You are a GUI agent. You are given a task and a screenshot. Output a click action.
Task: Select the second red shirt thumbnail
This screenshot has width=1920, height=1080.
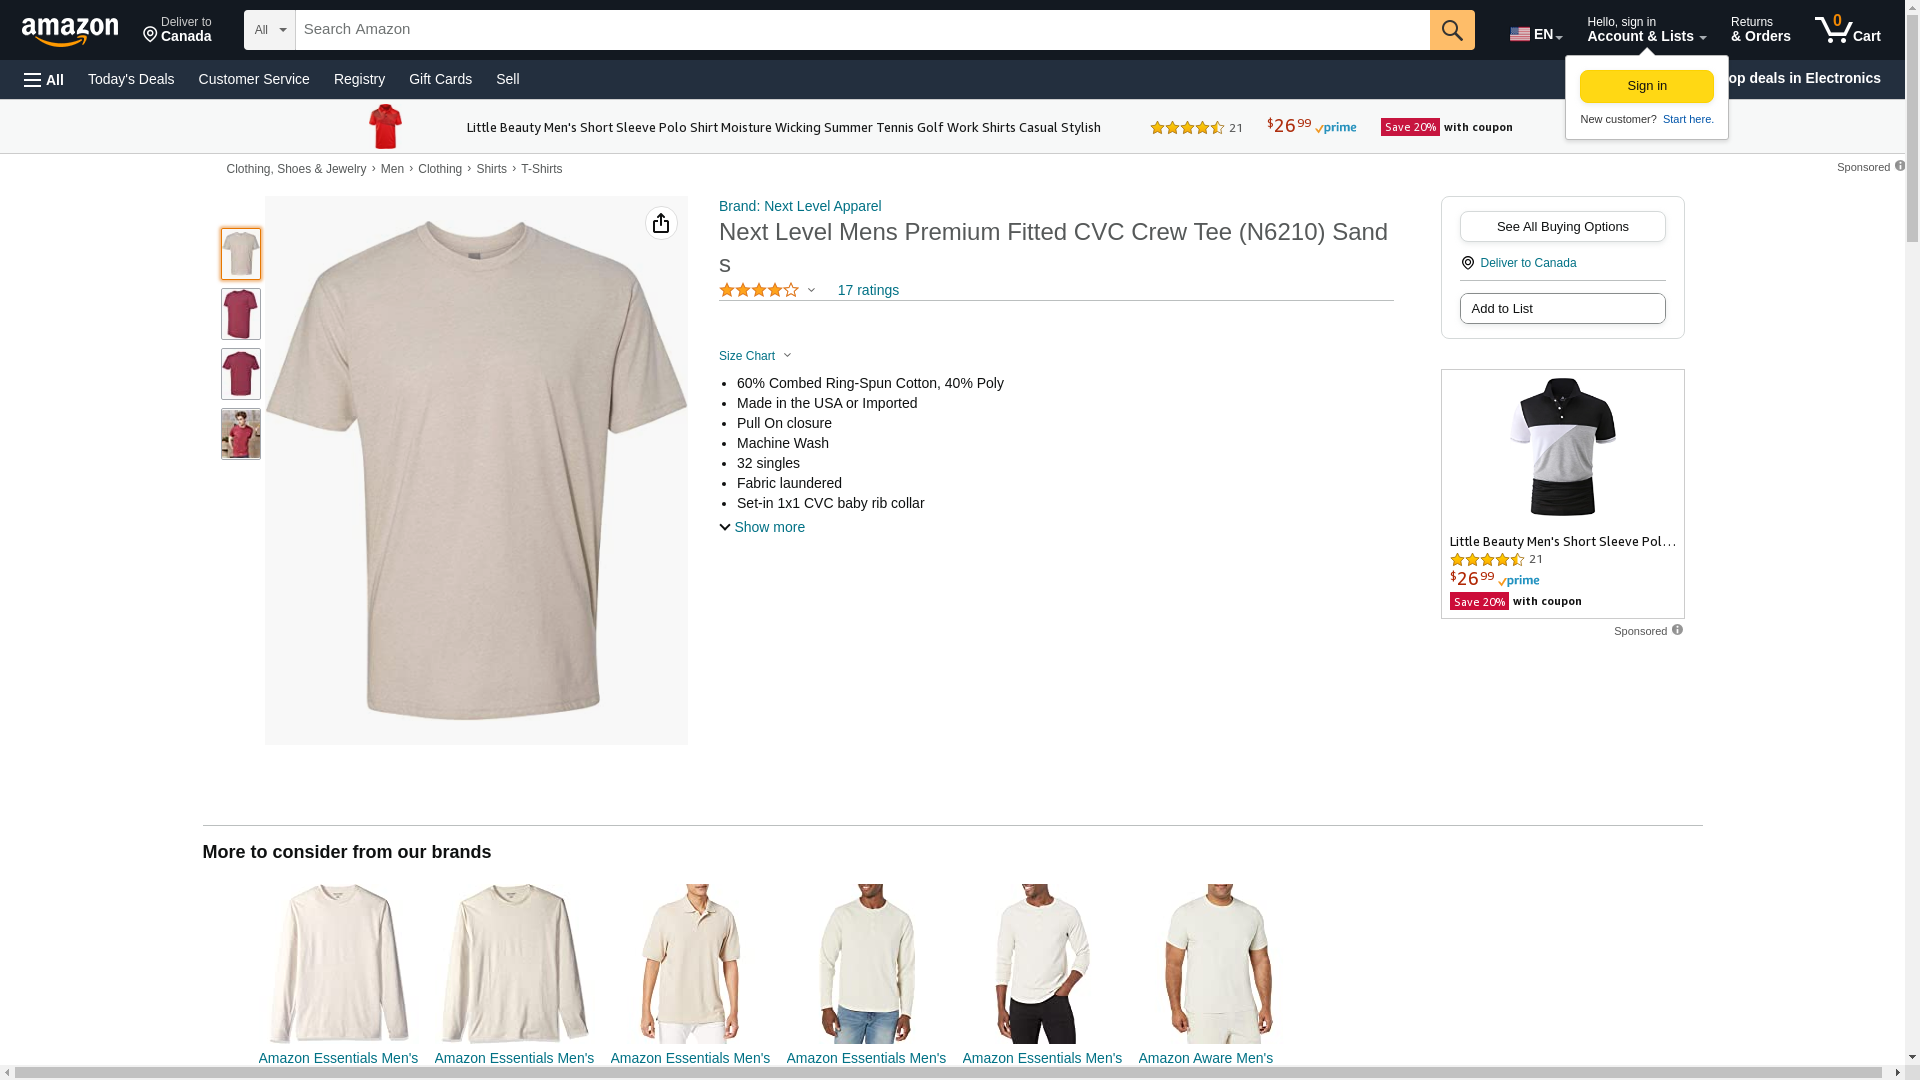[x=241, y=374]
